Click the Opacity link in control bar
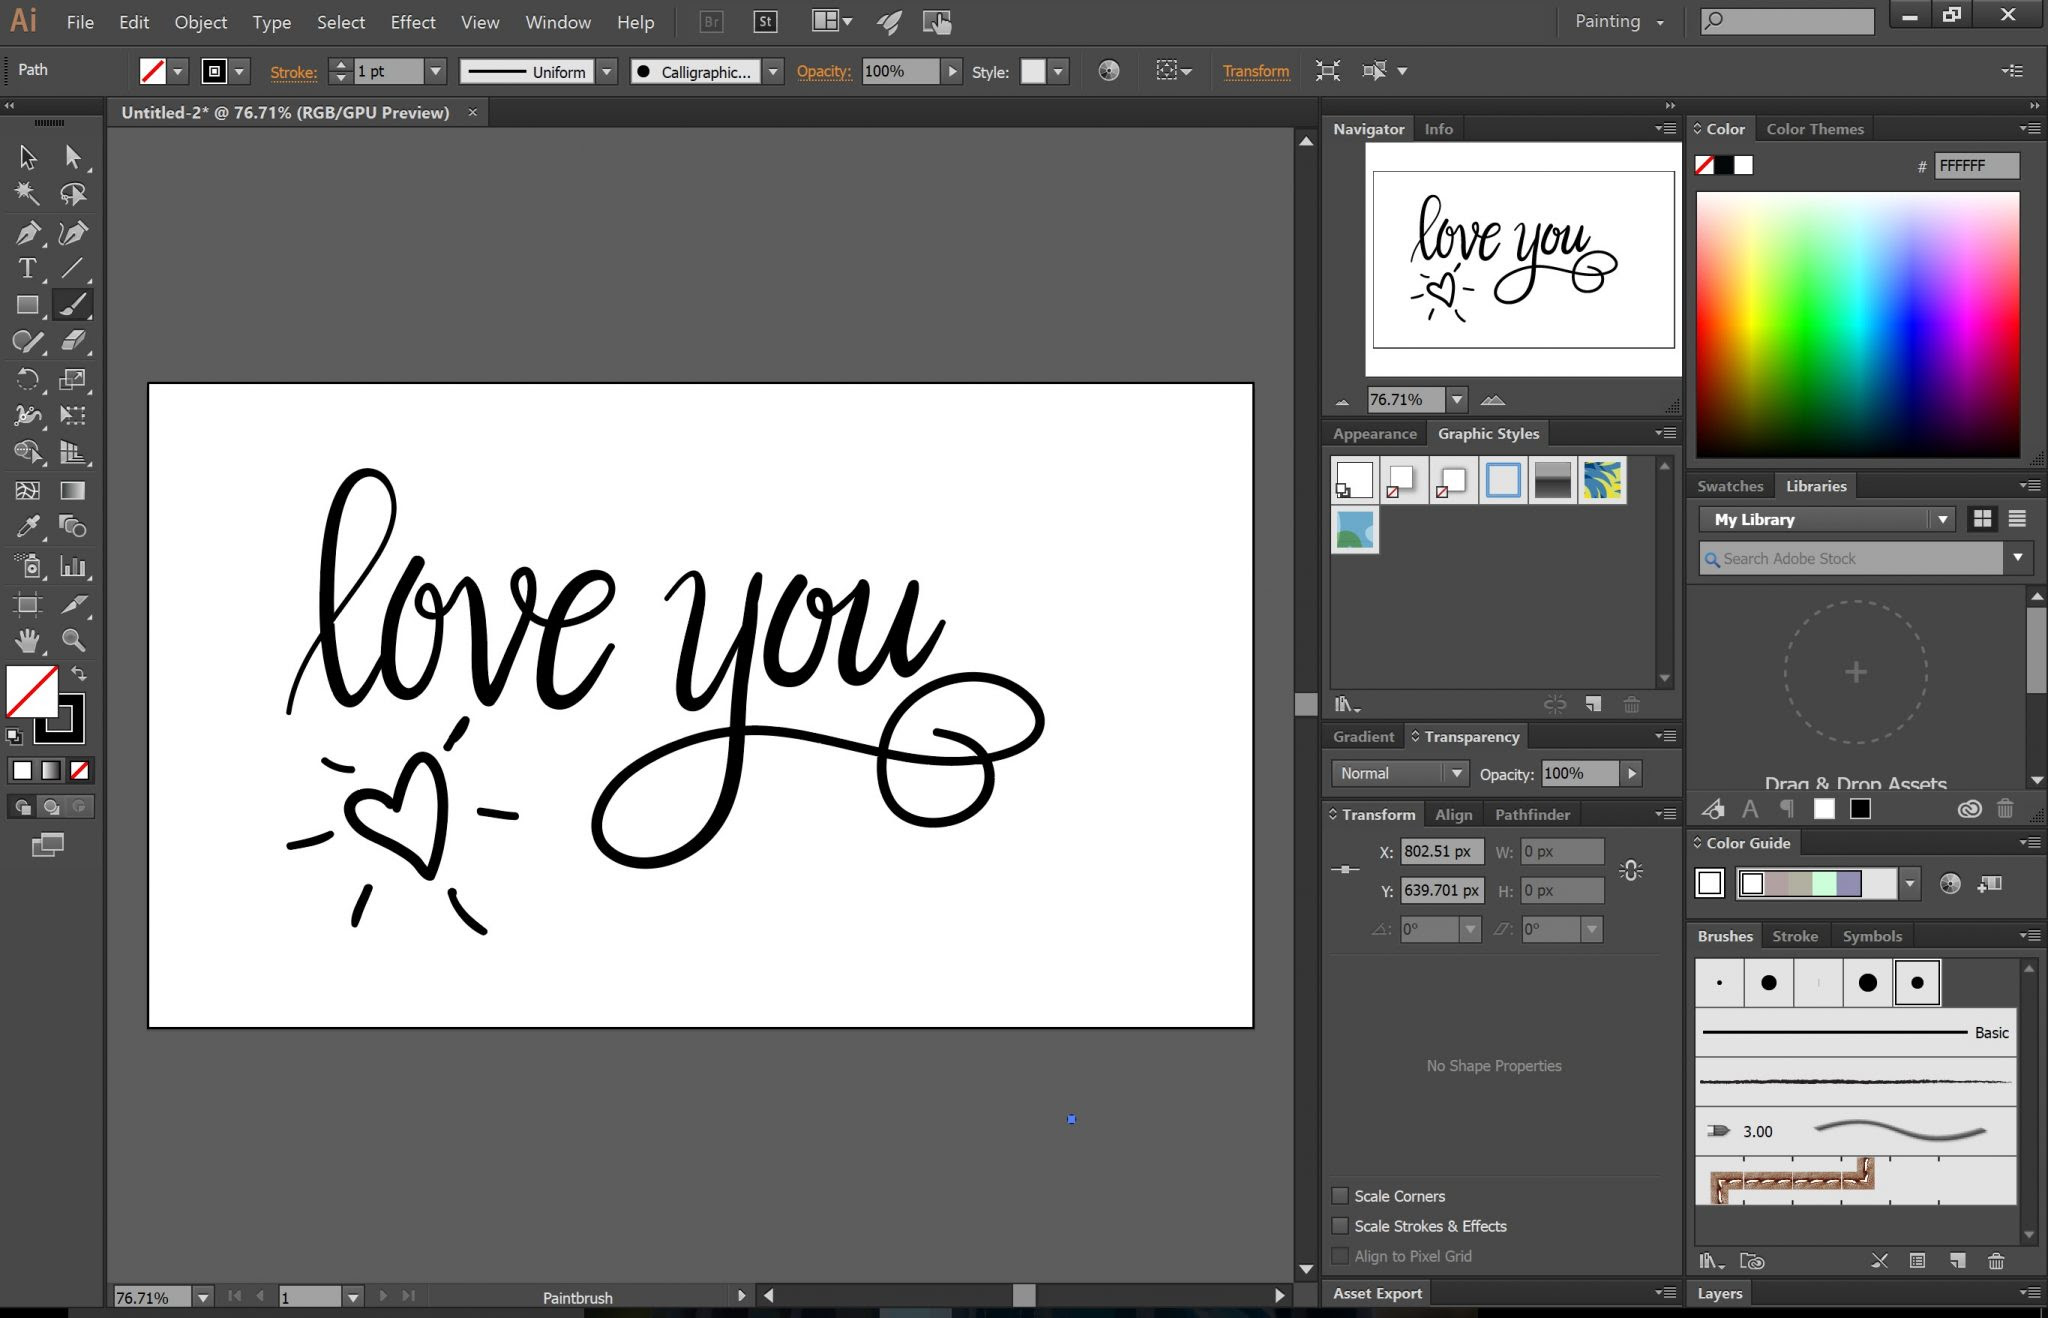 [824, 71]
